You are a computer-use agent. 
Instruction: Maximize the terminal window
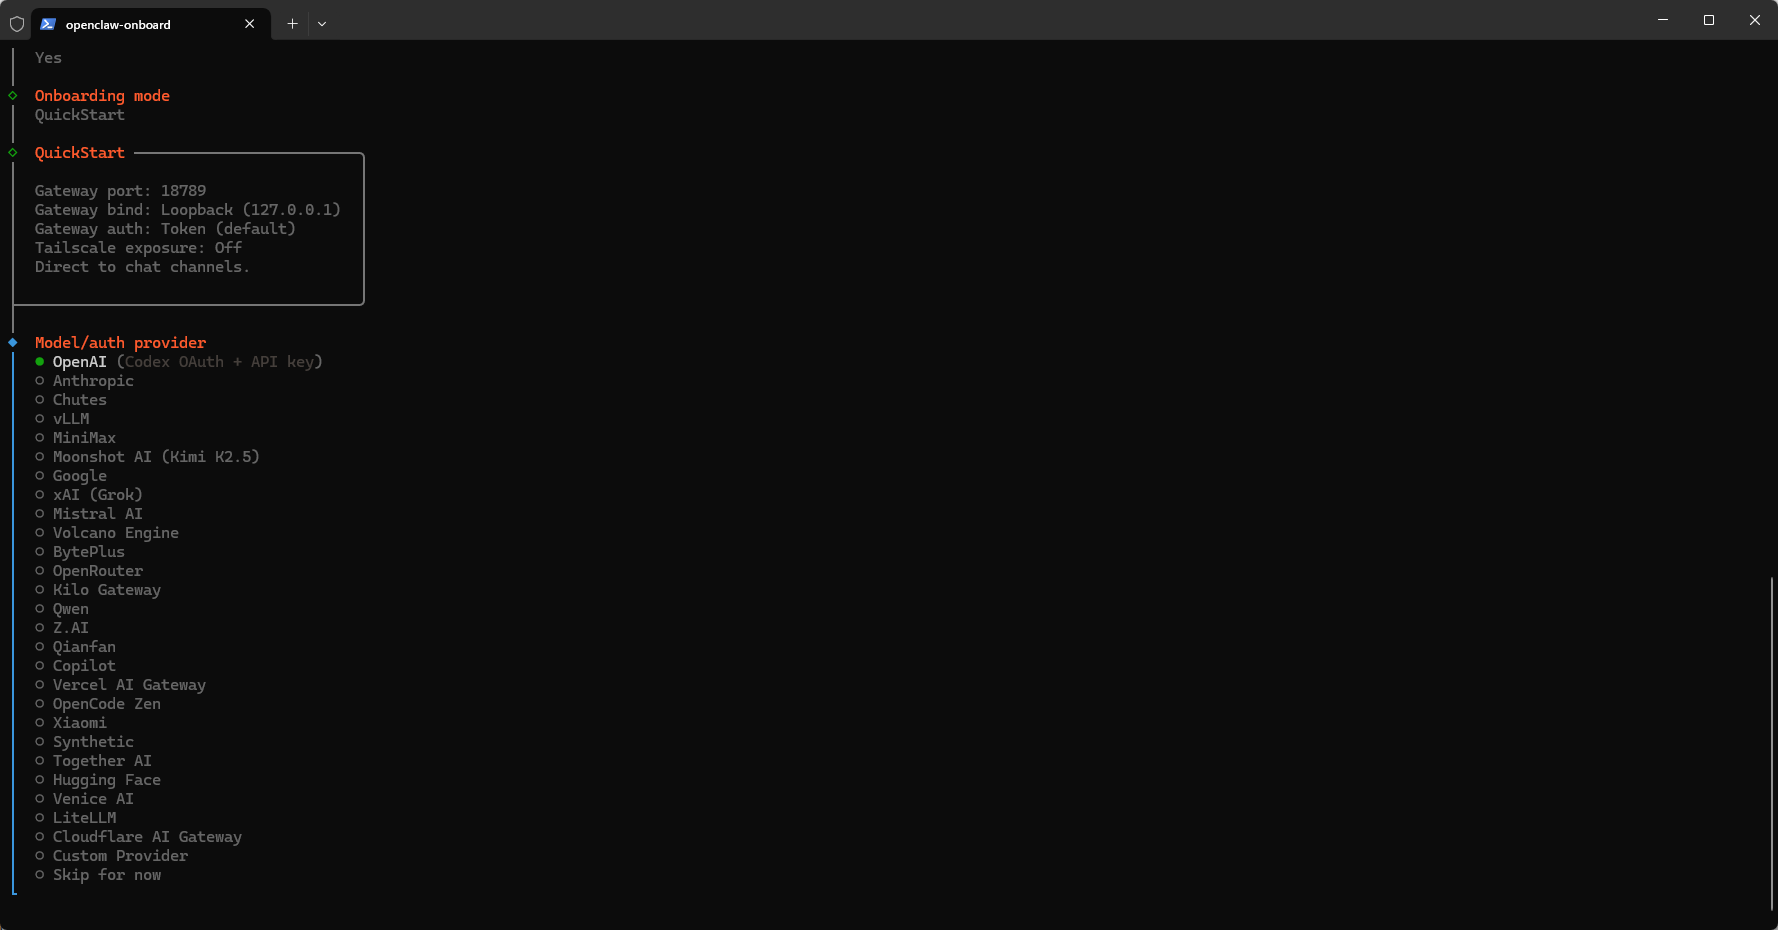click(1709, 20)
